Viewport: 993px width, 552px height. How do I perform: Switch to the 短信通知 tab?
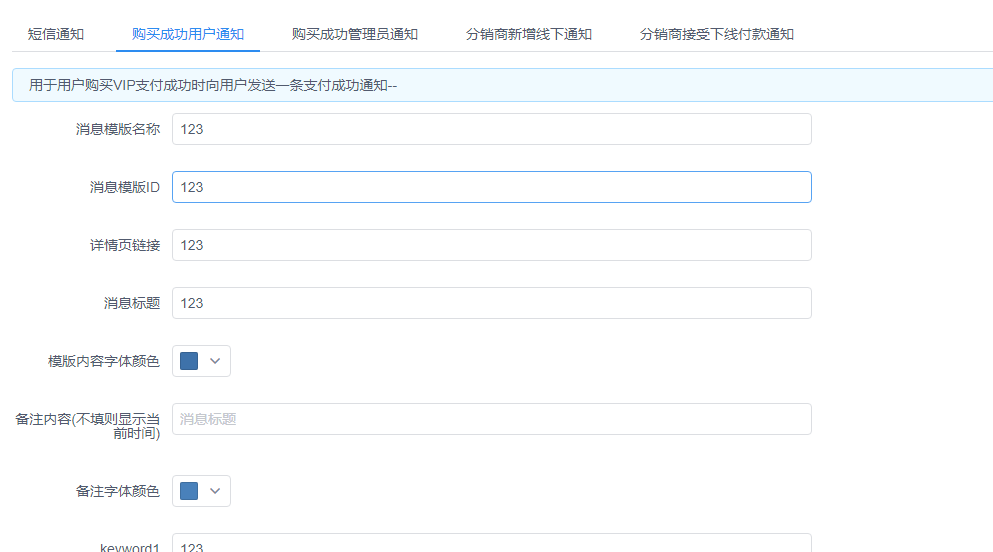[x=56, y=34]
